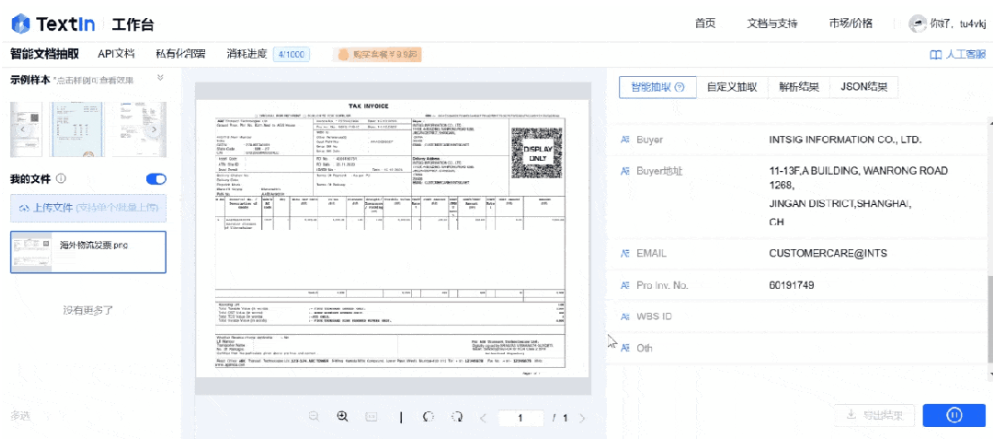Click the Buyer field AI icon
997x446 pixels.
[624, 139]
